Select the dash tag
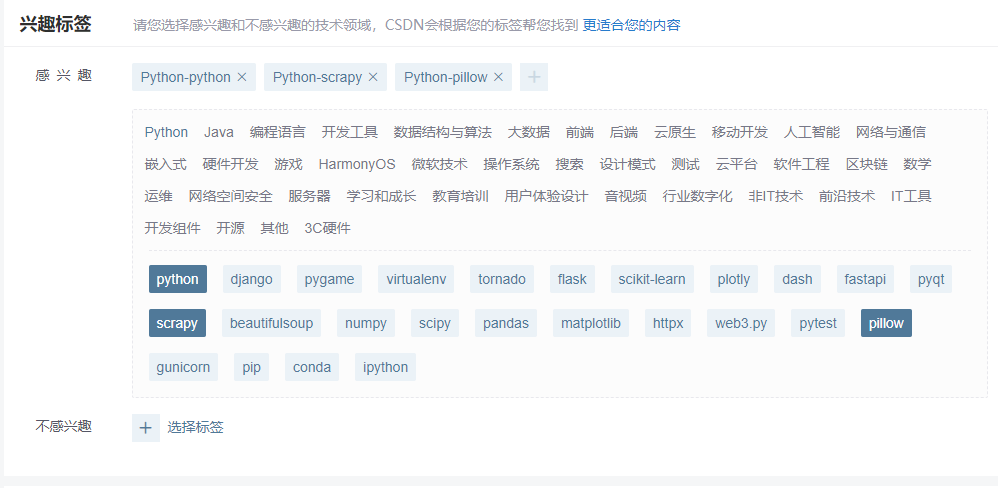Screen dimensions: 998x488 [798, 279]
